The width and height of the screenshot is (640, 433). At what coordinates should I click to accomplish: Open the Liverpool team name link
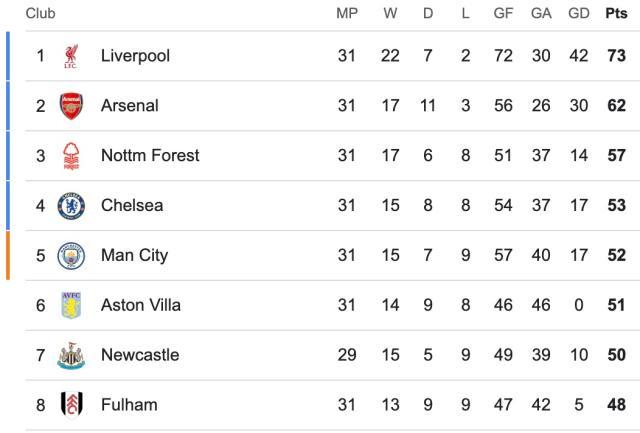[x=135, y=56]
